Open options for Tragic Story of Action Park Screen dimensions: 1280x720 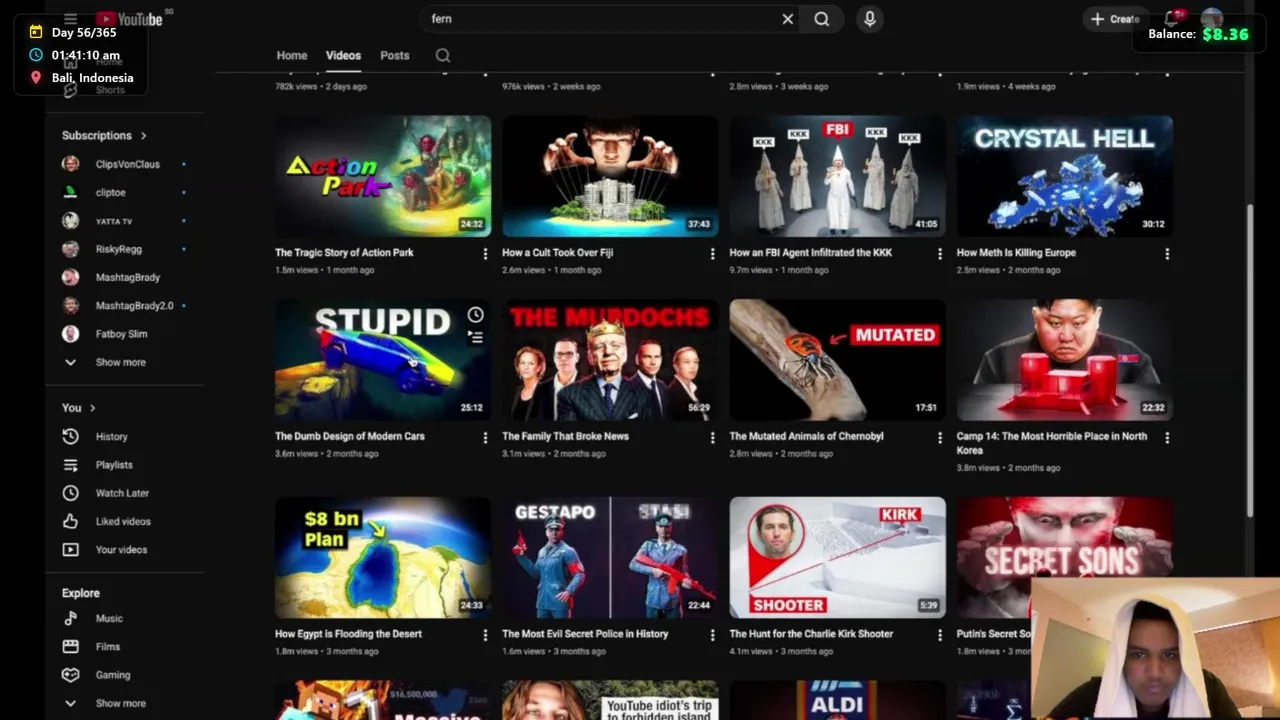point(485,254)
